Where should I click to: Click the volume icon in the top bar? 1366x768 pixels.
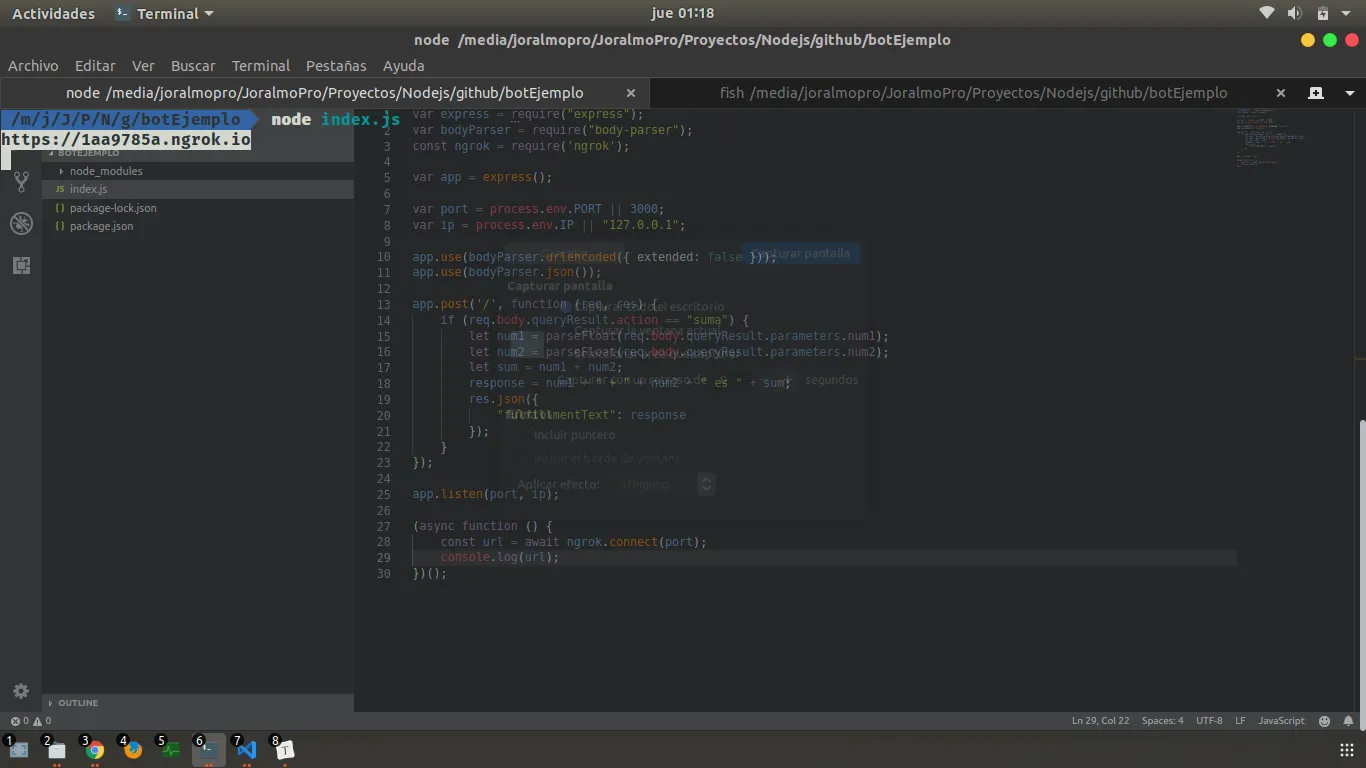[x=1295, y=13]
